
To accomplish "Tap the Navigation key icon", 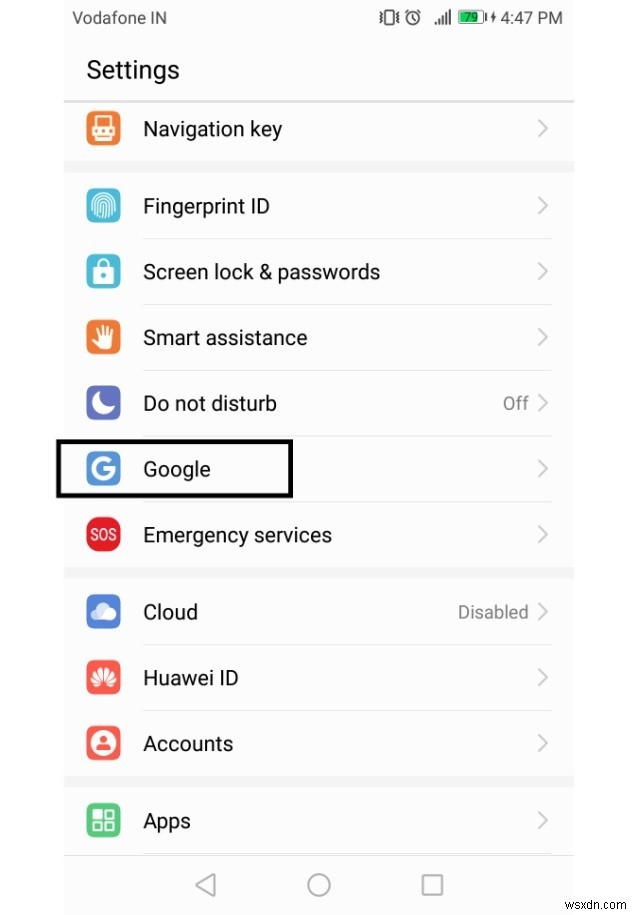I will [x=103, y=129].
